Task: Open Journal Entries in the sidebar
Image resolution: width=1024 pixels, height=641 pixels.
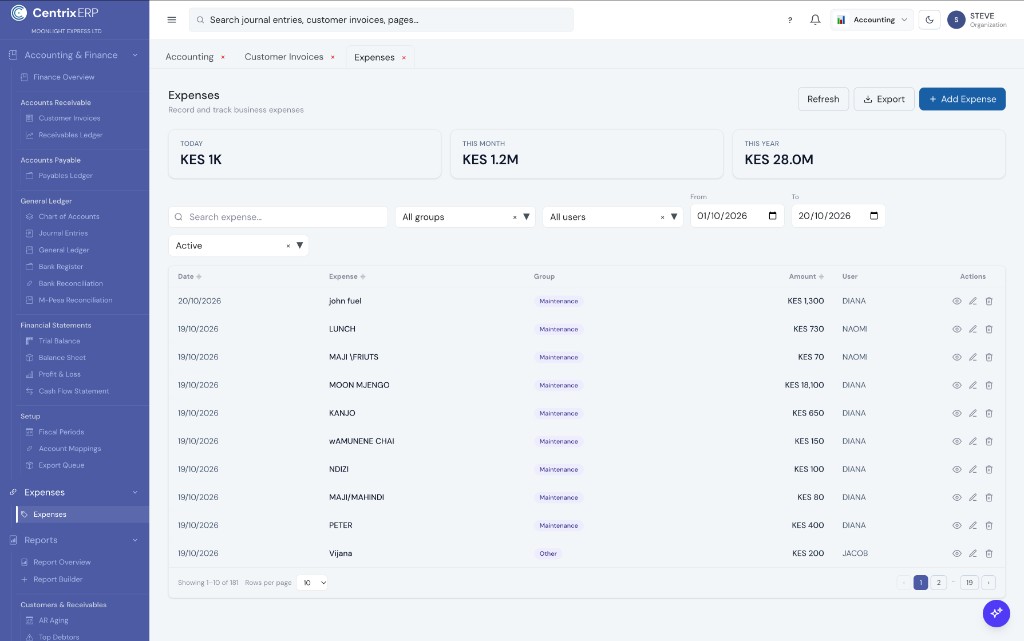Action: pos(63,233)
